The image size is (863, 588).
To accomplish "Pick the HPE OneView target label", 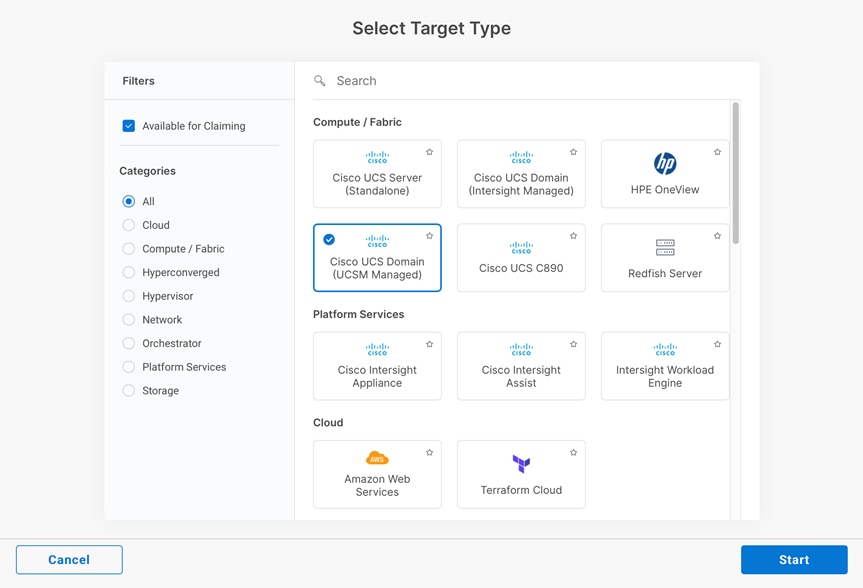I will (x=665, y=189).
